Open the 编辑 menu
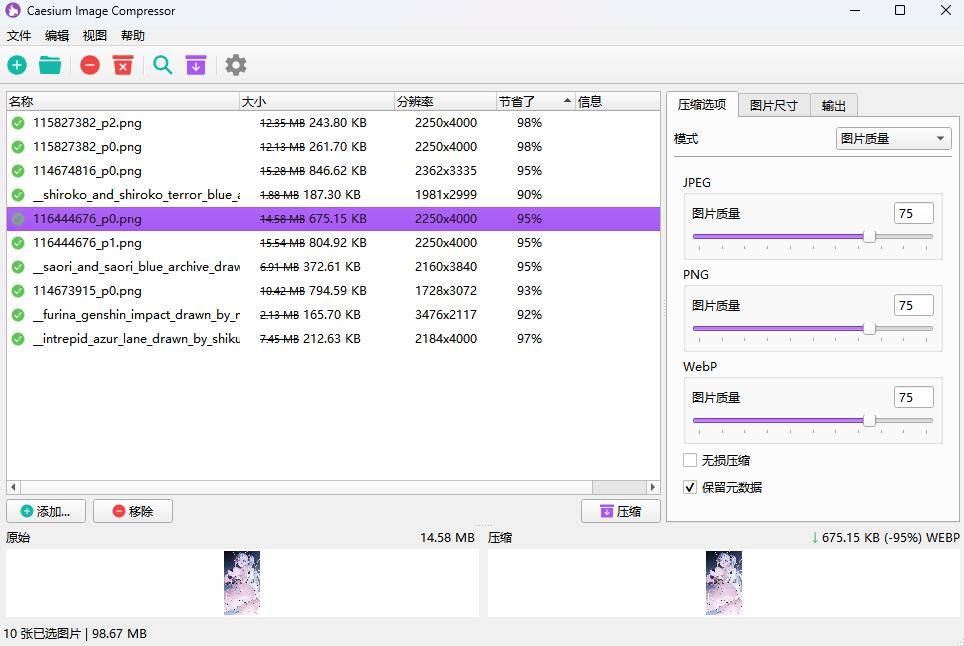964x646 pixels. point(57,36)
